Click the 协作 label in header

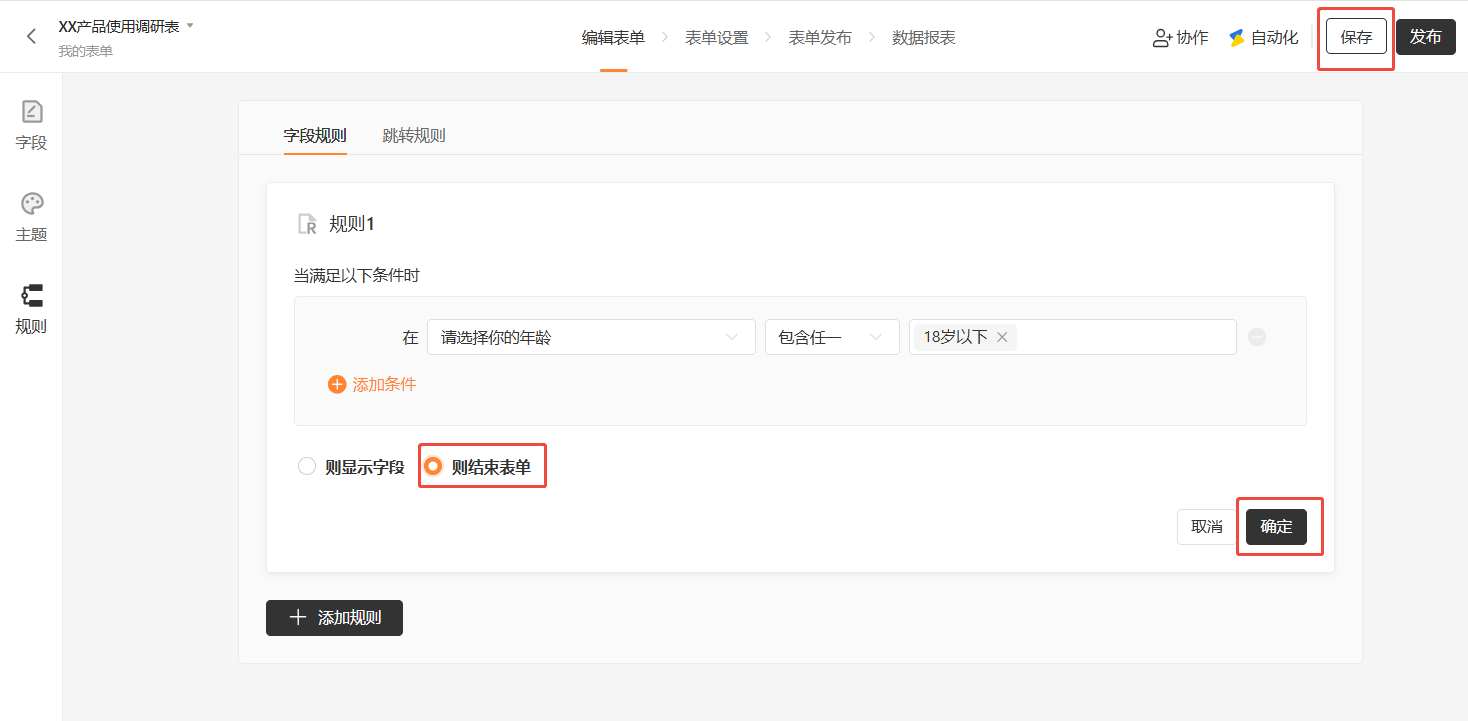tap(1192, 38)
